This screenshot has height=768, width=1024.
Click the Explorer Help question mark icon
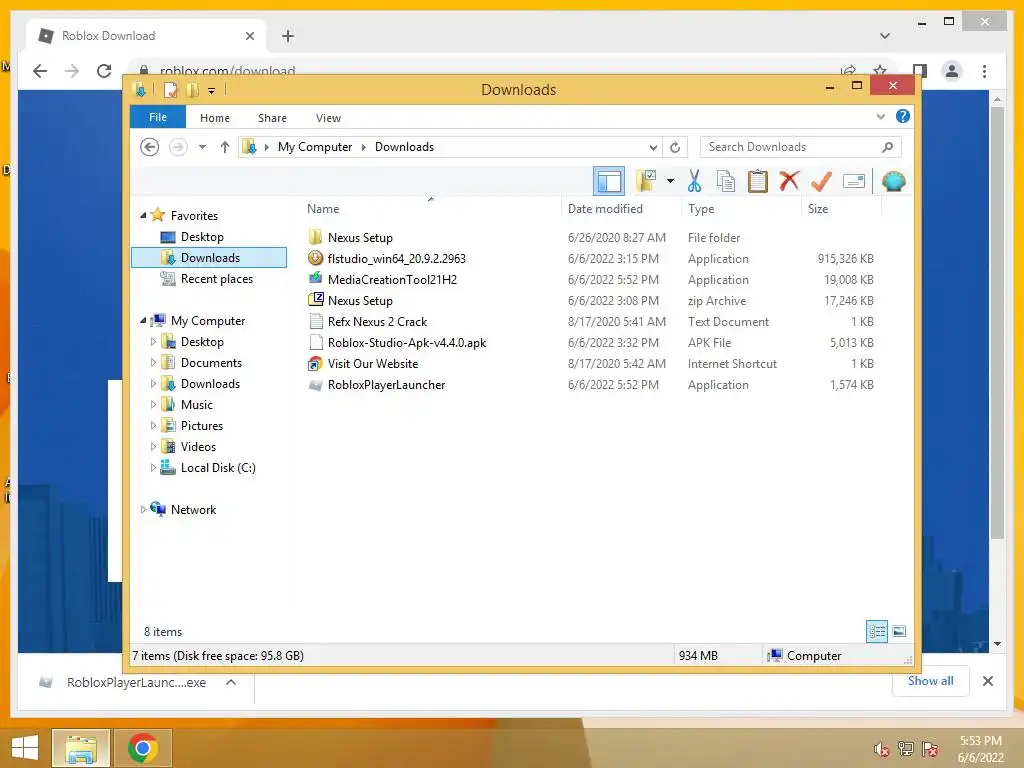click(903, 116)
